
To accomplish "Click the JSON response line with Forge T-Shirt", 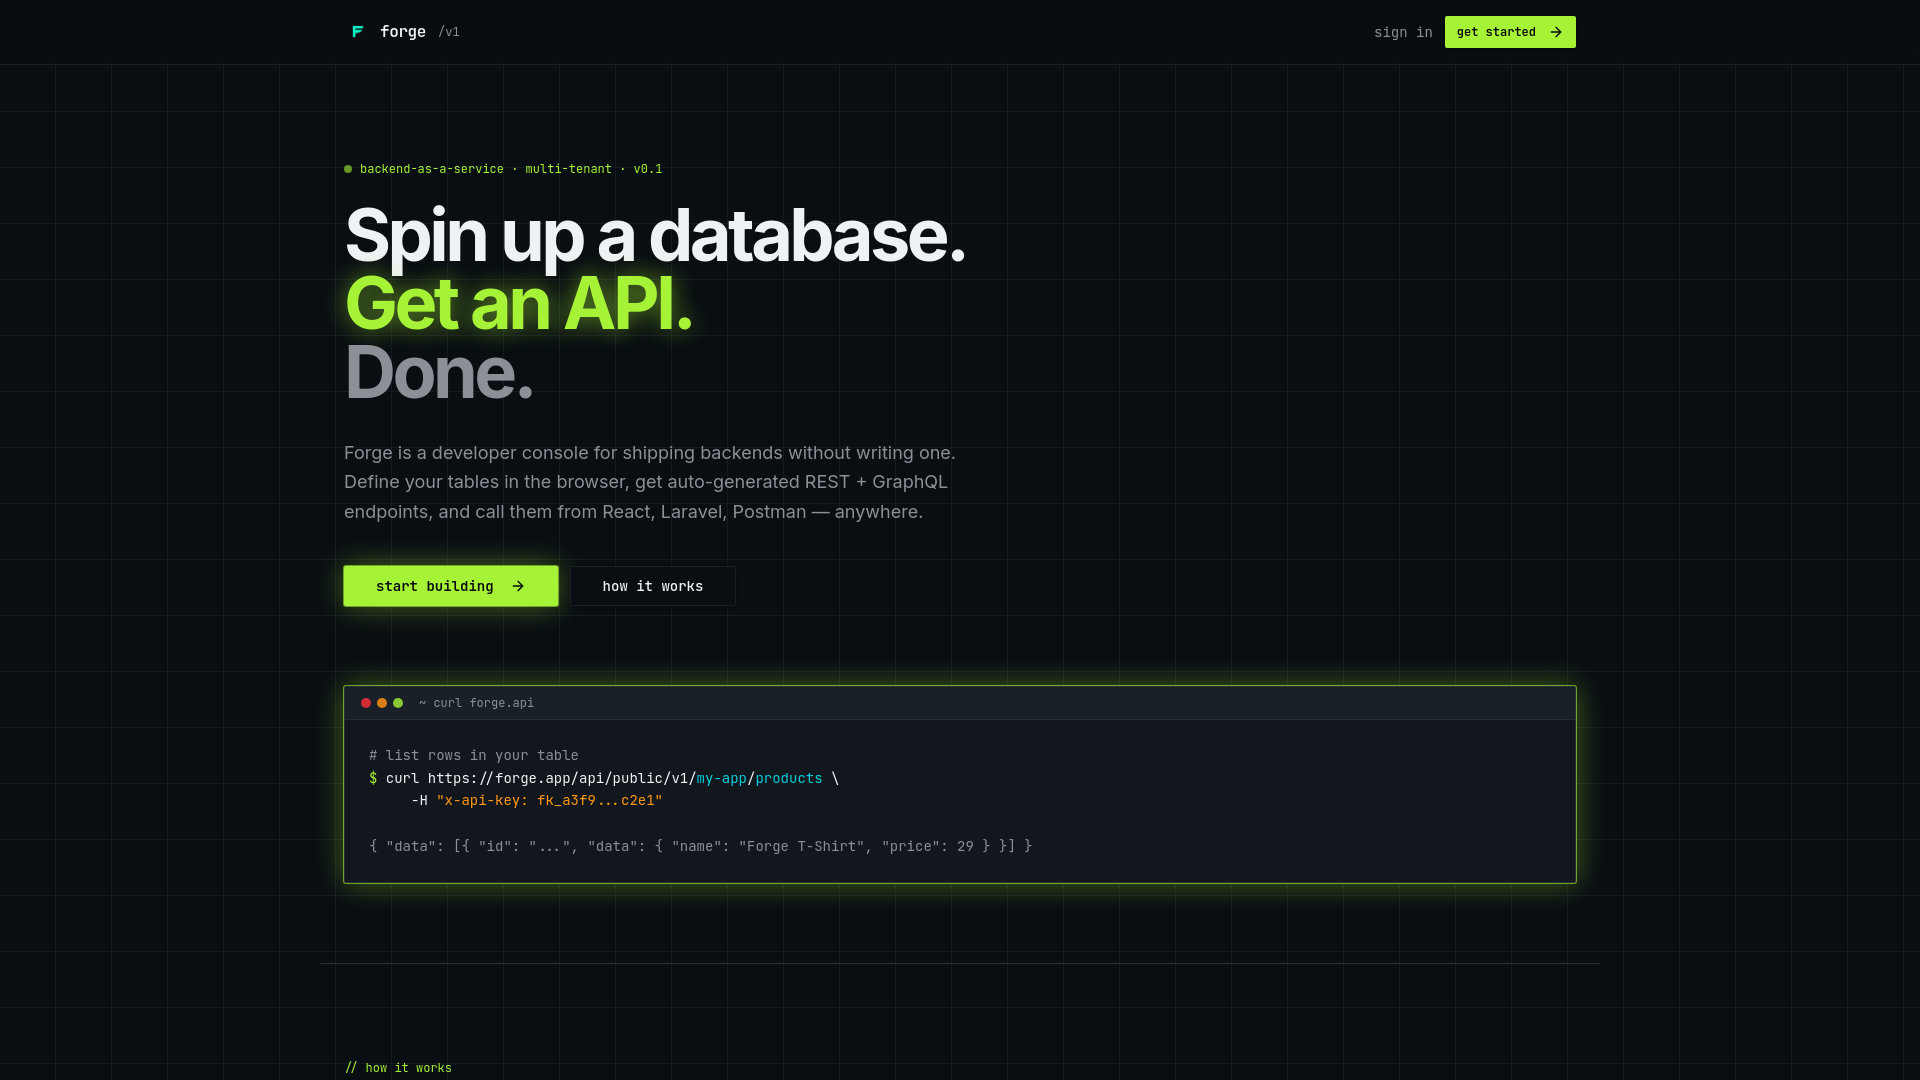I will tap(701, 846).
